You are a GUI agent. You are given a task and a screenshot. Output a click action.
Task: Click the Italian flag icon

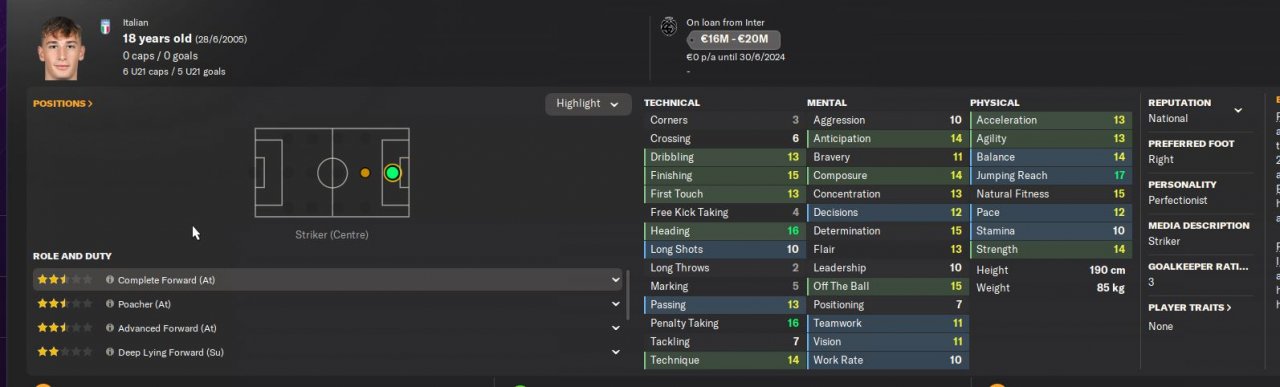[105, 27]
